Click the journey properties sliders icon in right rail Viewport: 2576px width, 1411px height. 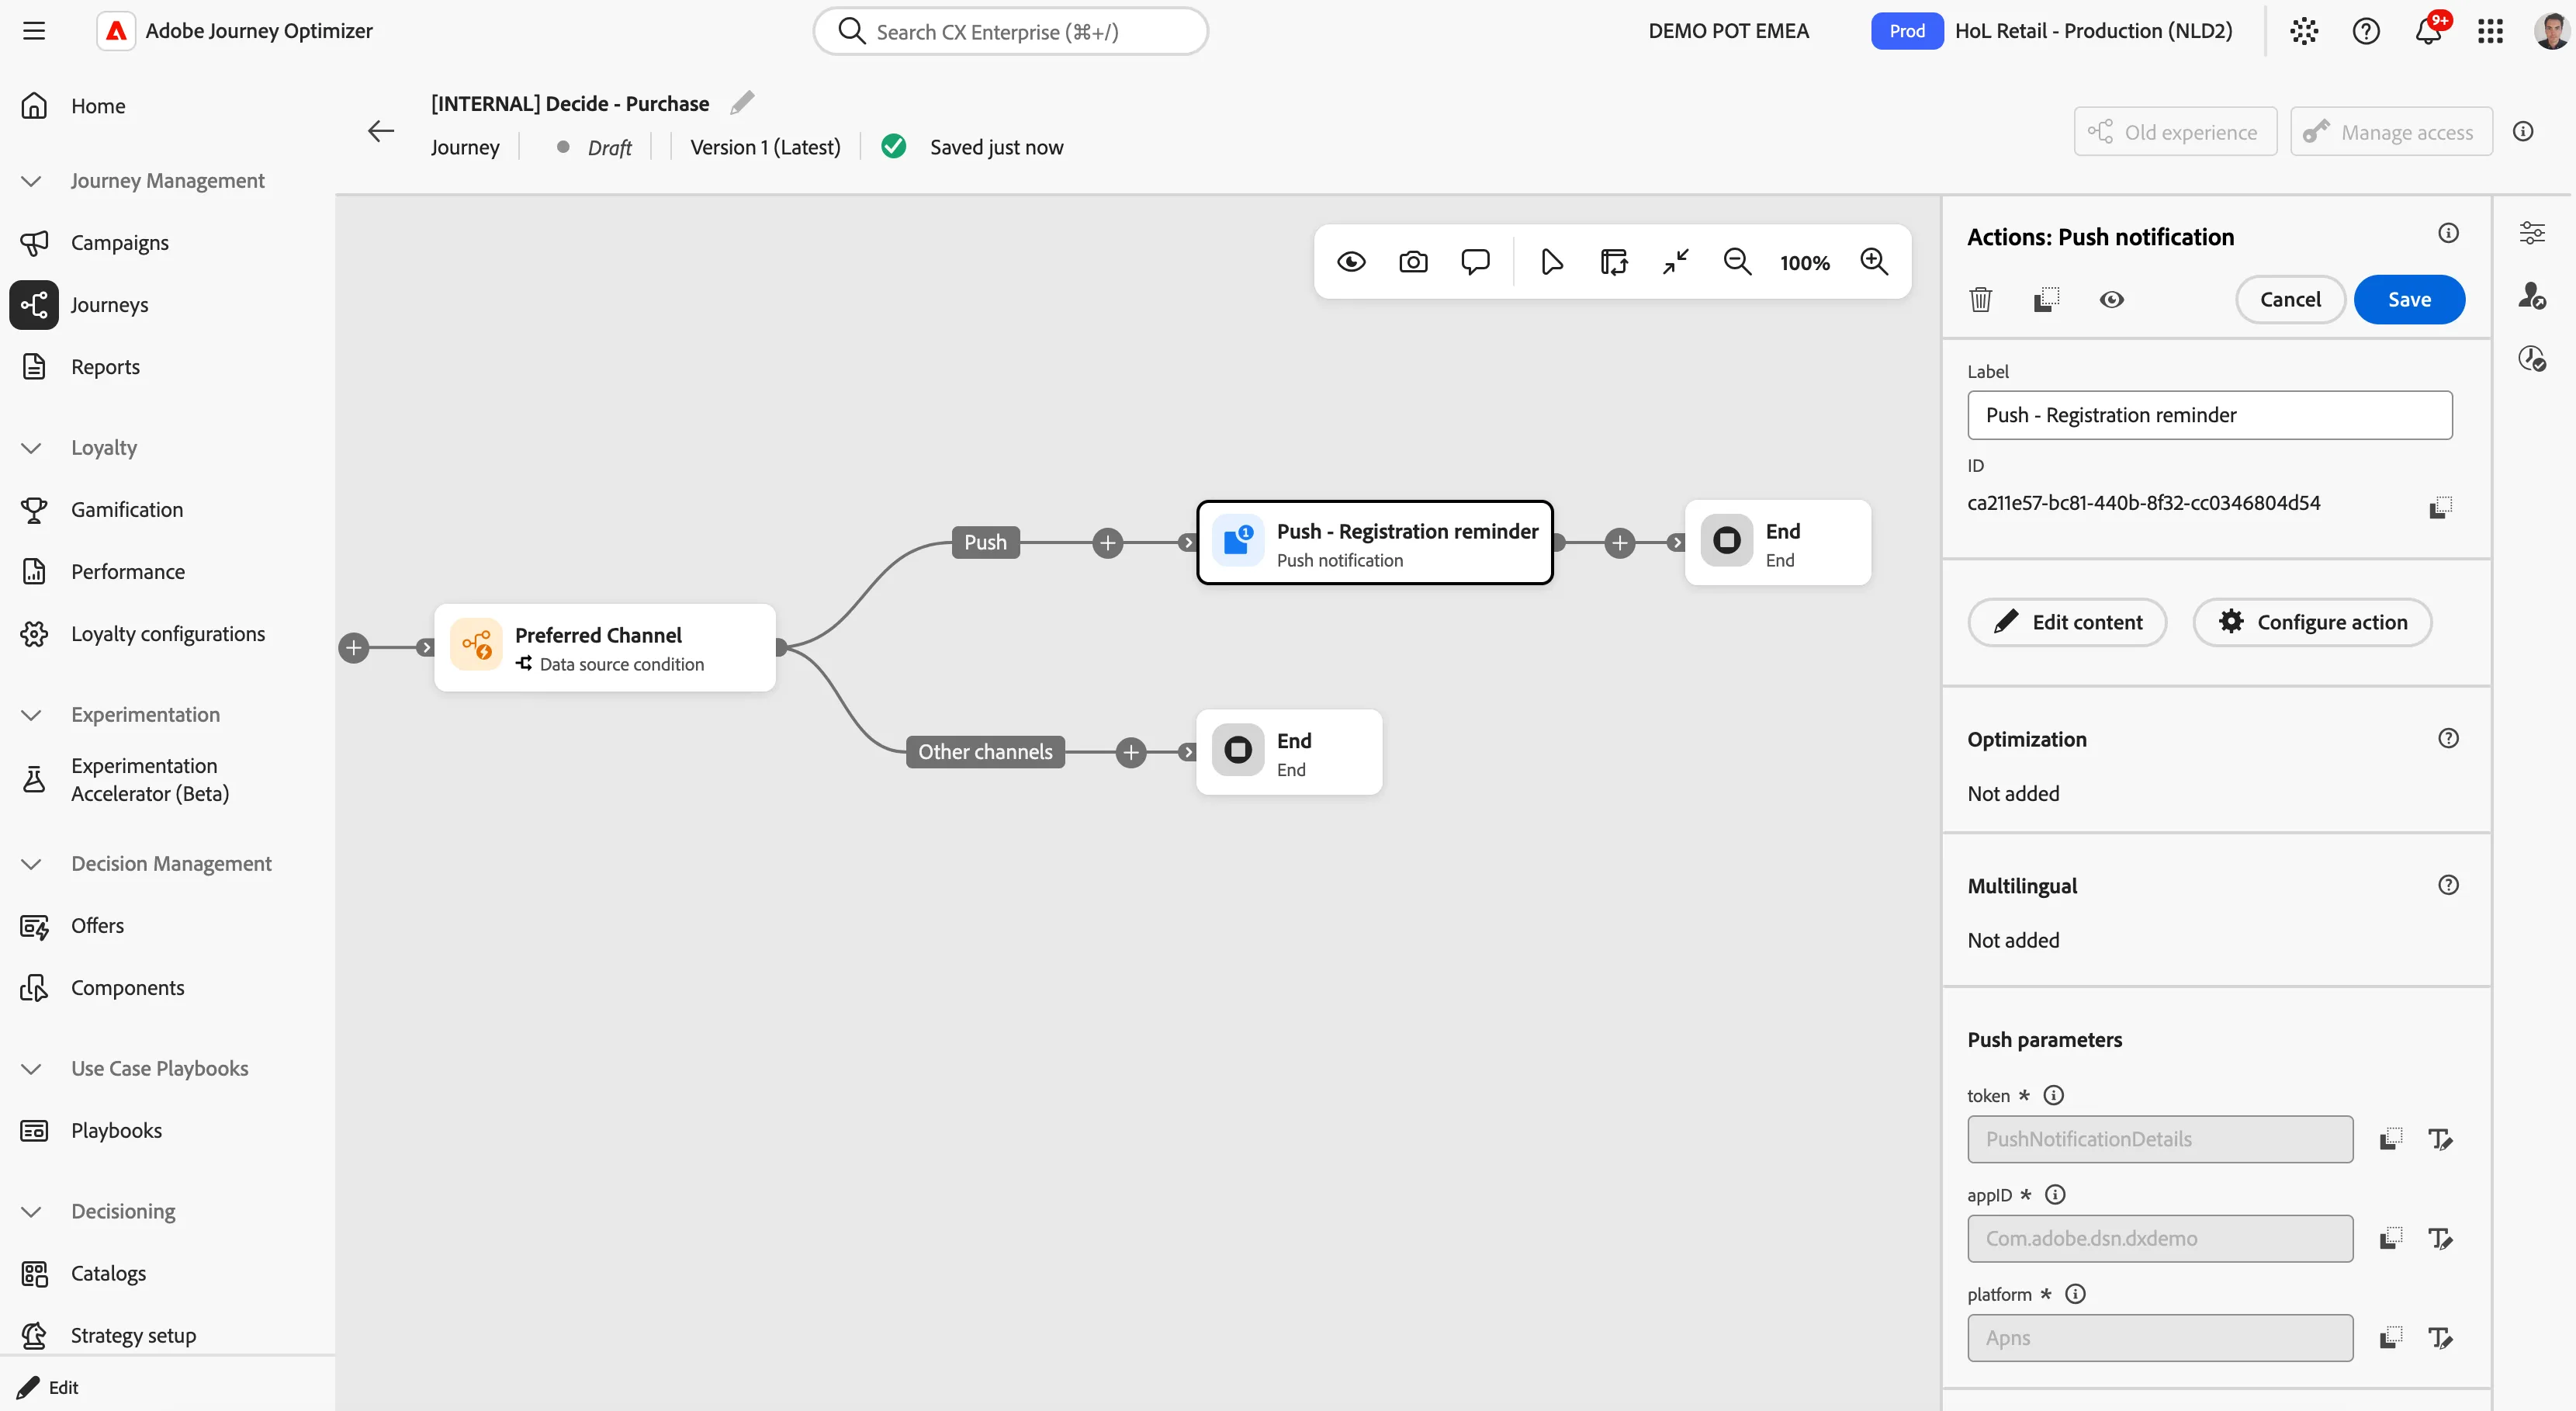pyautogui.click(x=2532, y=233)
